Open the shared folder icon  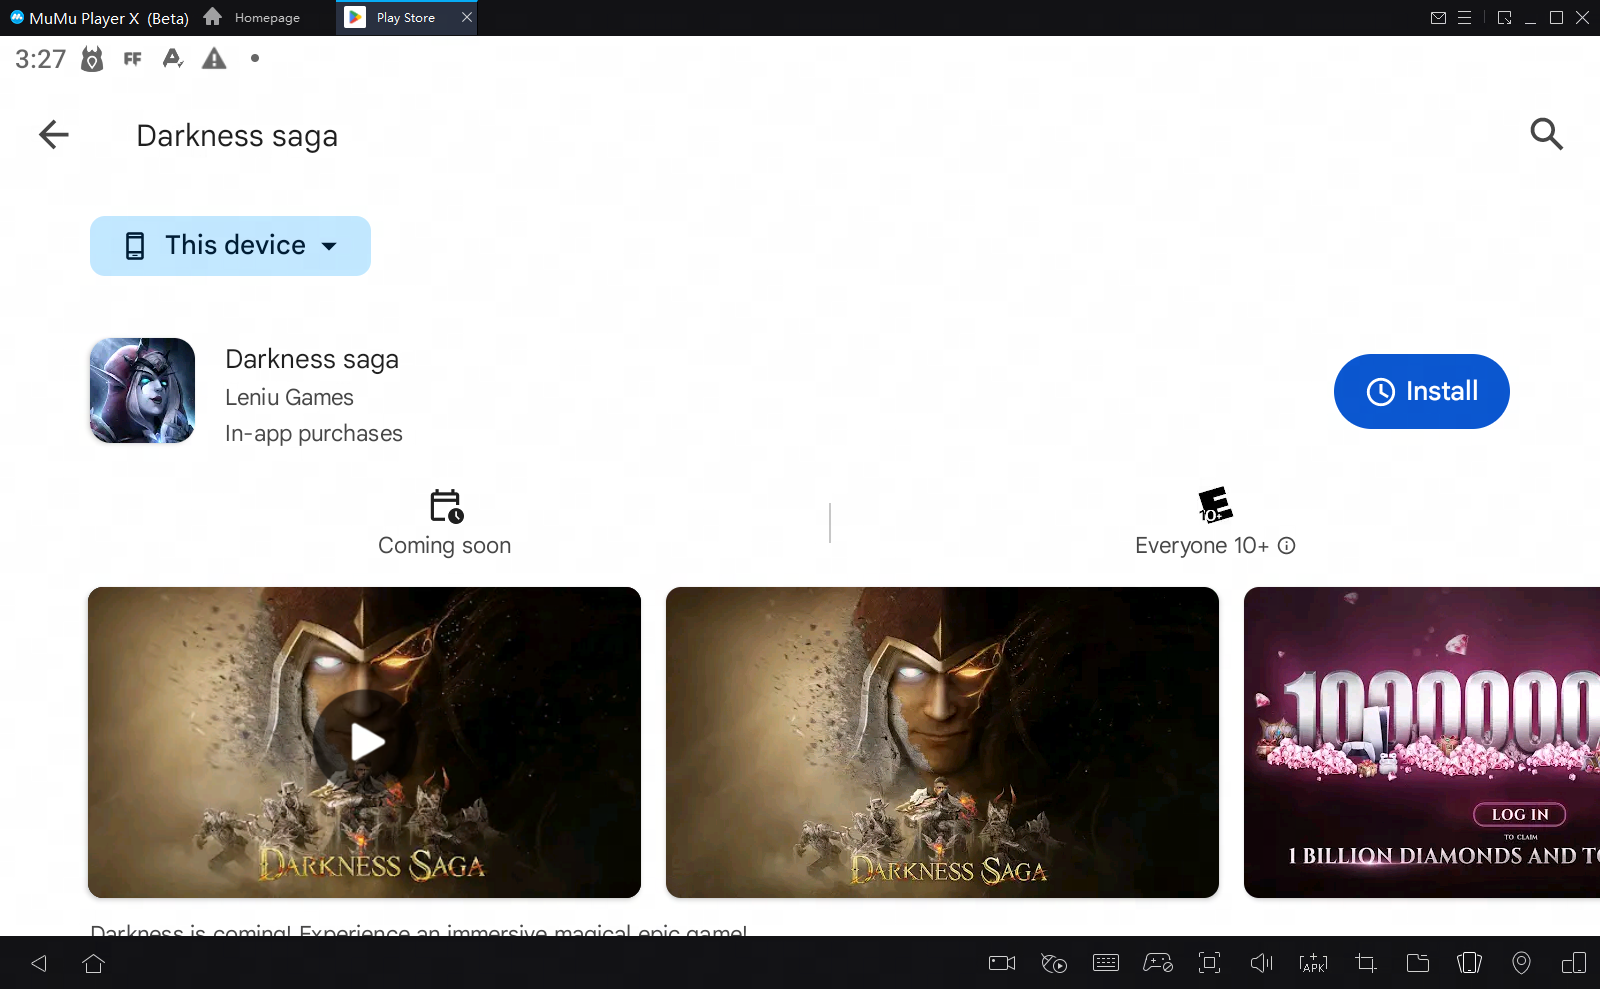[1417, 963]
